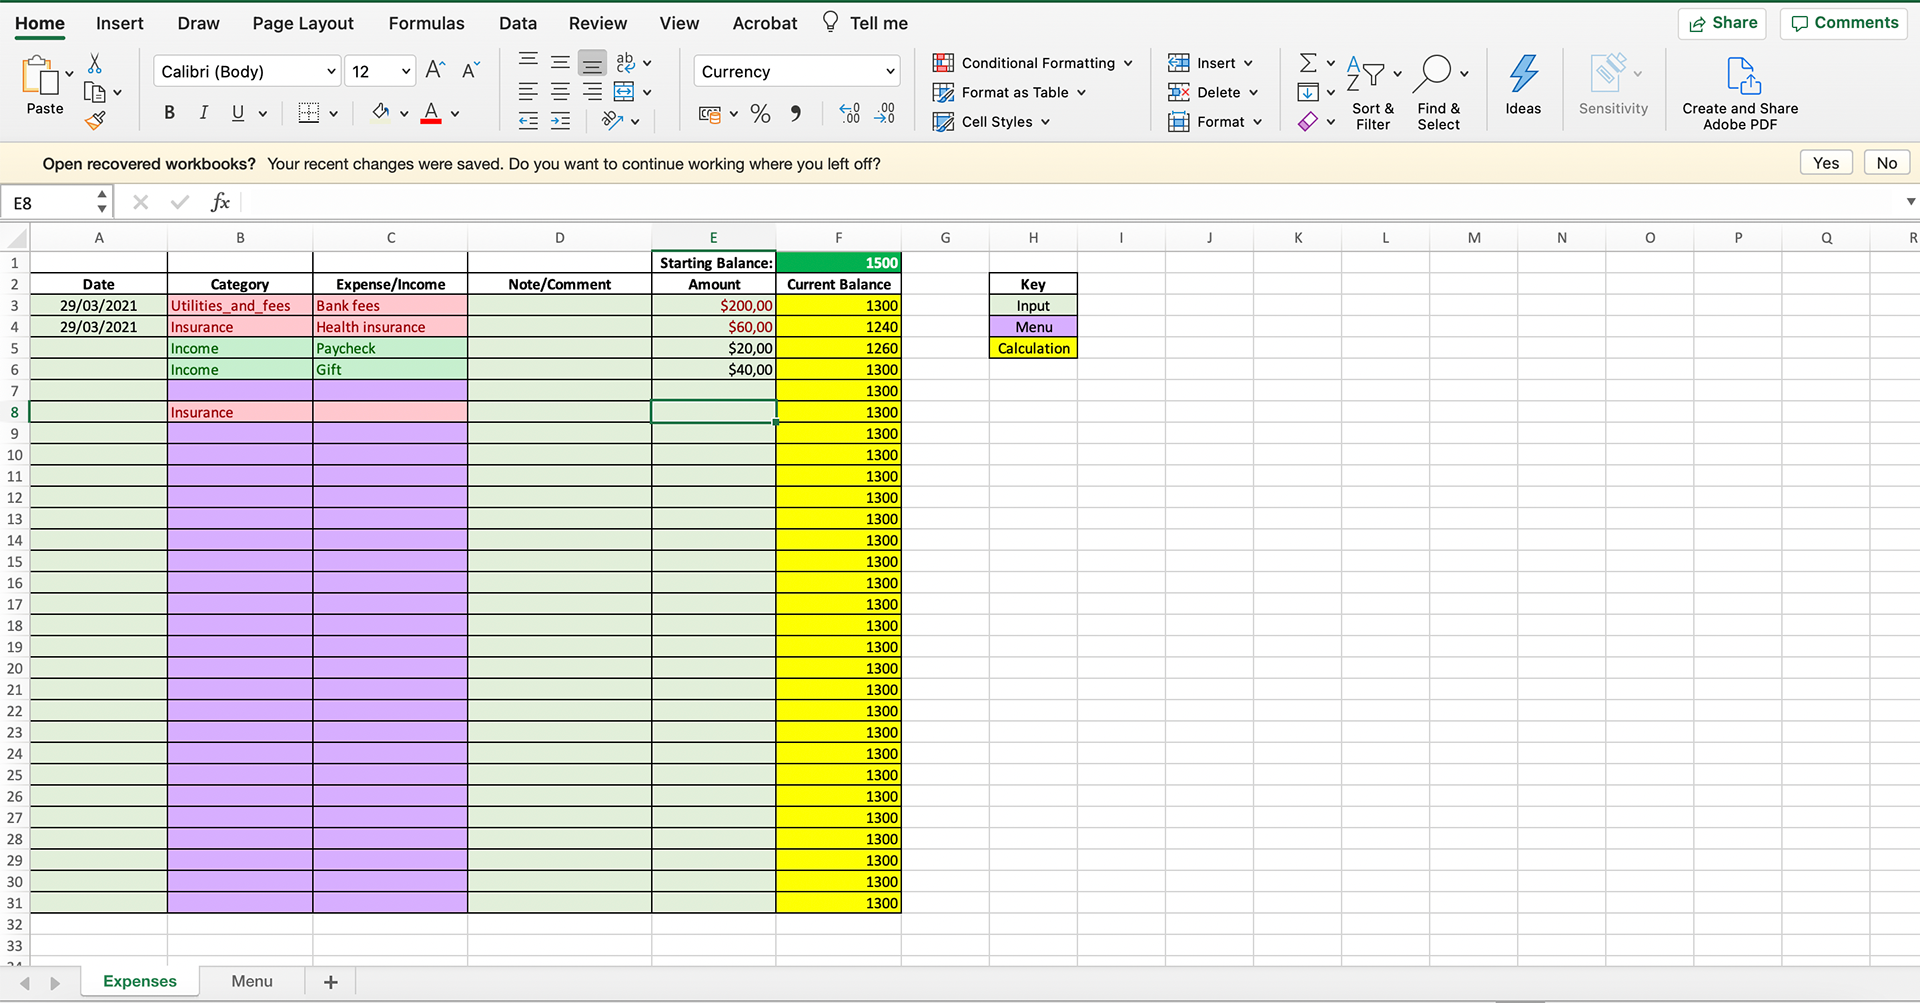The width and height of the screenshot is (1920, 1003).
Task: Open the Menu sheet tab
Action: (x=252, y=981)
